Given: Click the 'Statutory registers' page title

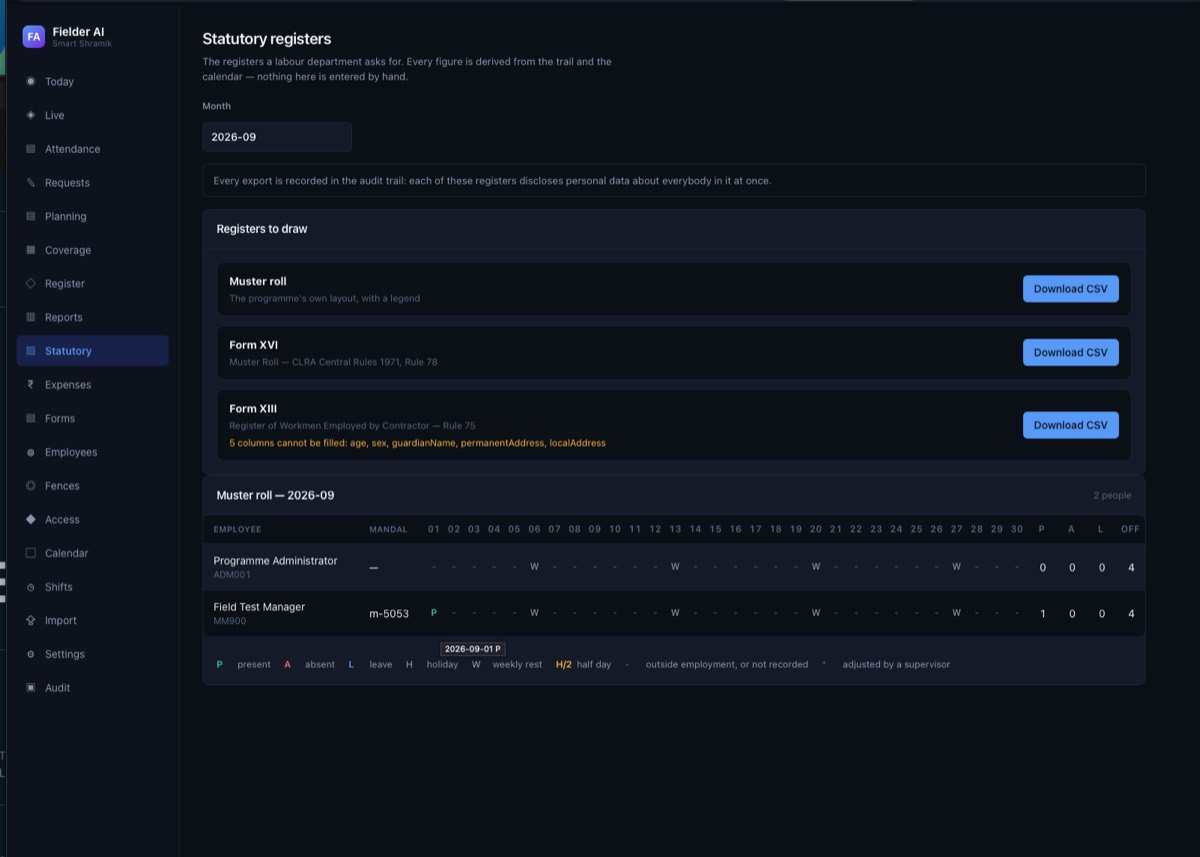Looking at the screenshot, I should pos(267,39).
